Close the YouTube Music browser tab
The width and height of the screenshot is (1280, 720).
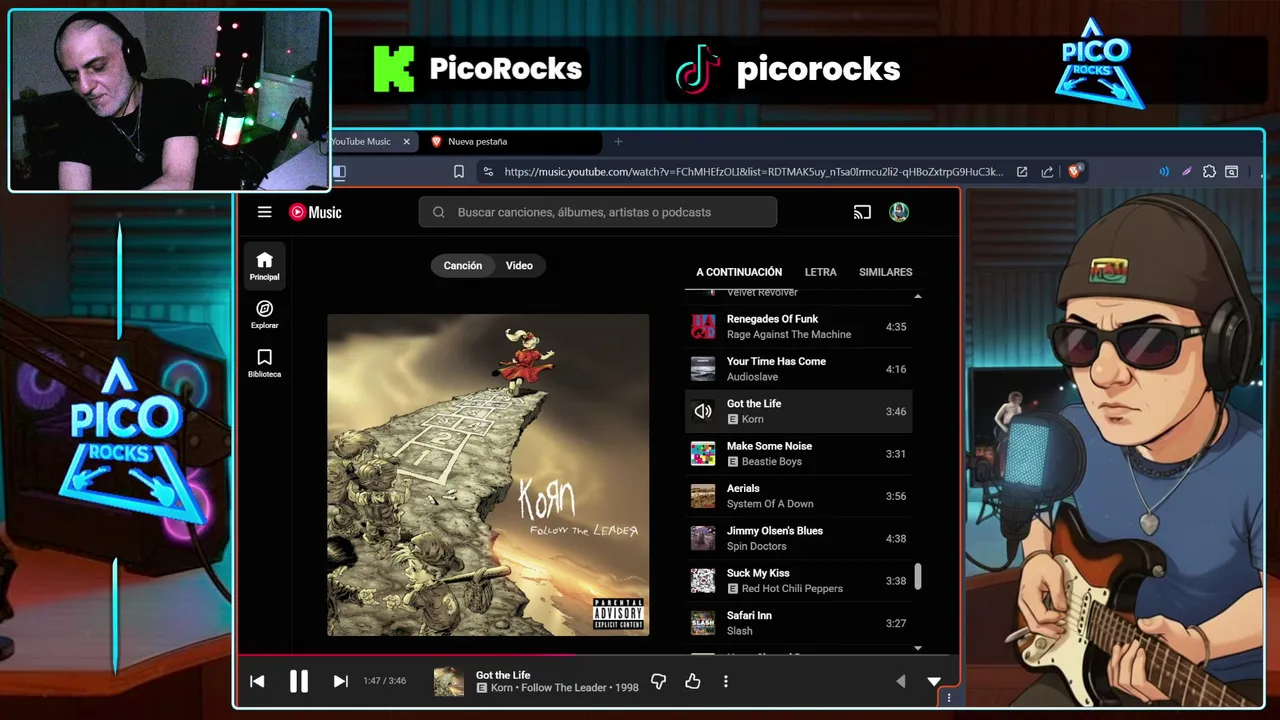406,142
